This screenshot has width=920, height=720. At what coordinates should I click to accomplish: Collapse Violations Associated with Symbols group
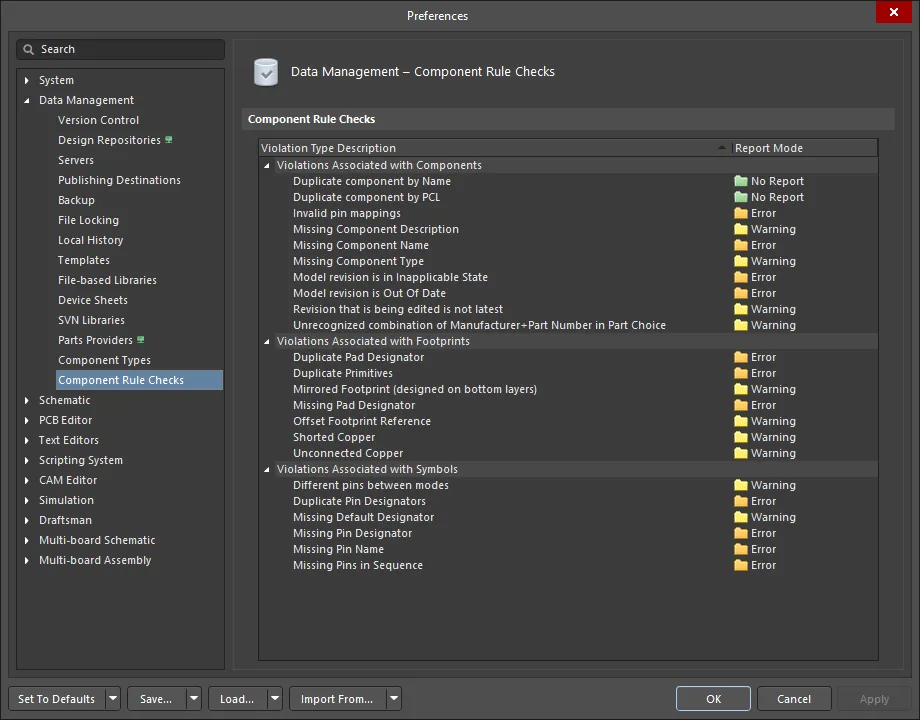point(266,469)
